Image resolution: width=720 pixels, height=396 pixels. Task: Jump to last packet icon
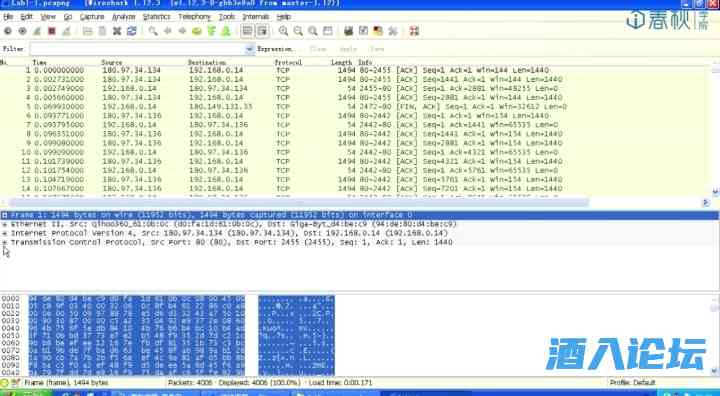point(226,31)
